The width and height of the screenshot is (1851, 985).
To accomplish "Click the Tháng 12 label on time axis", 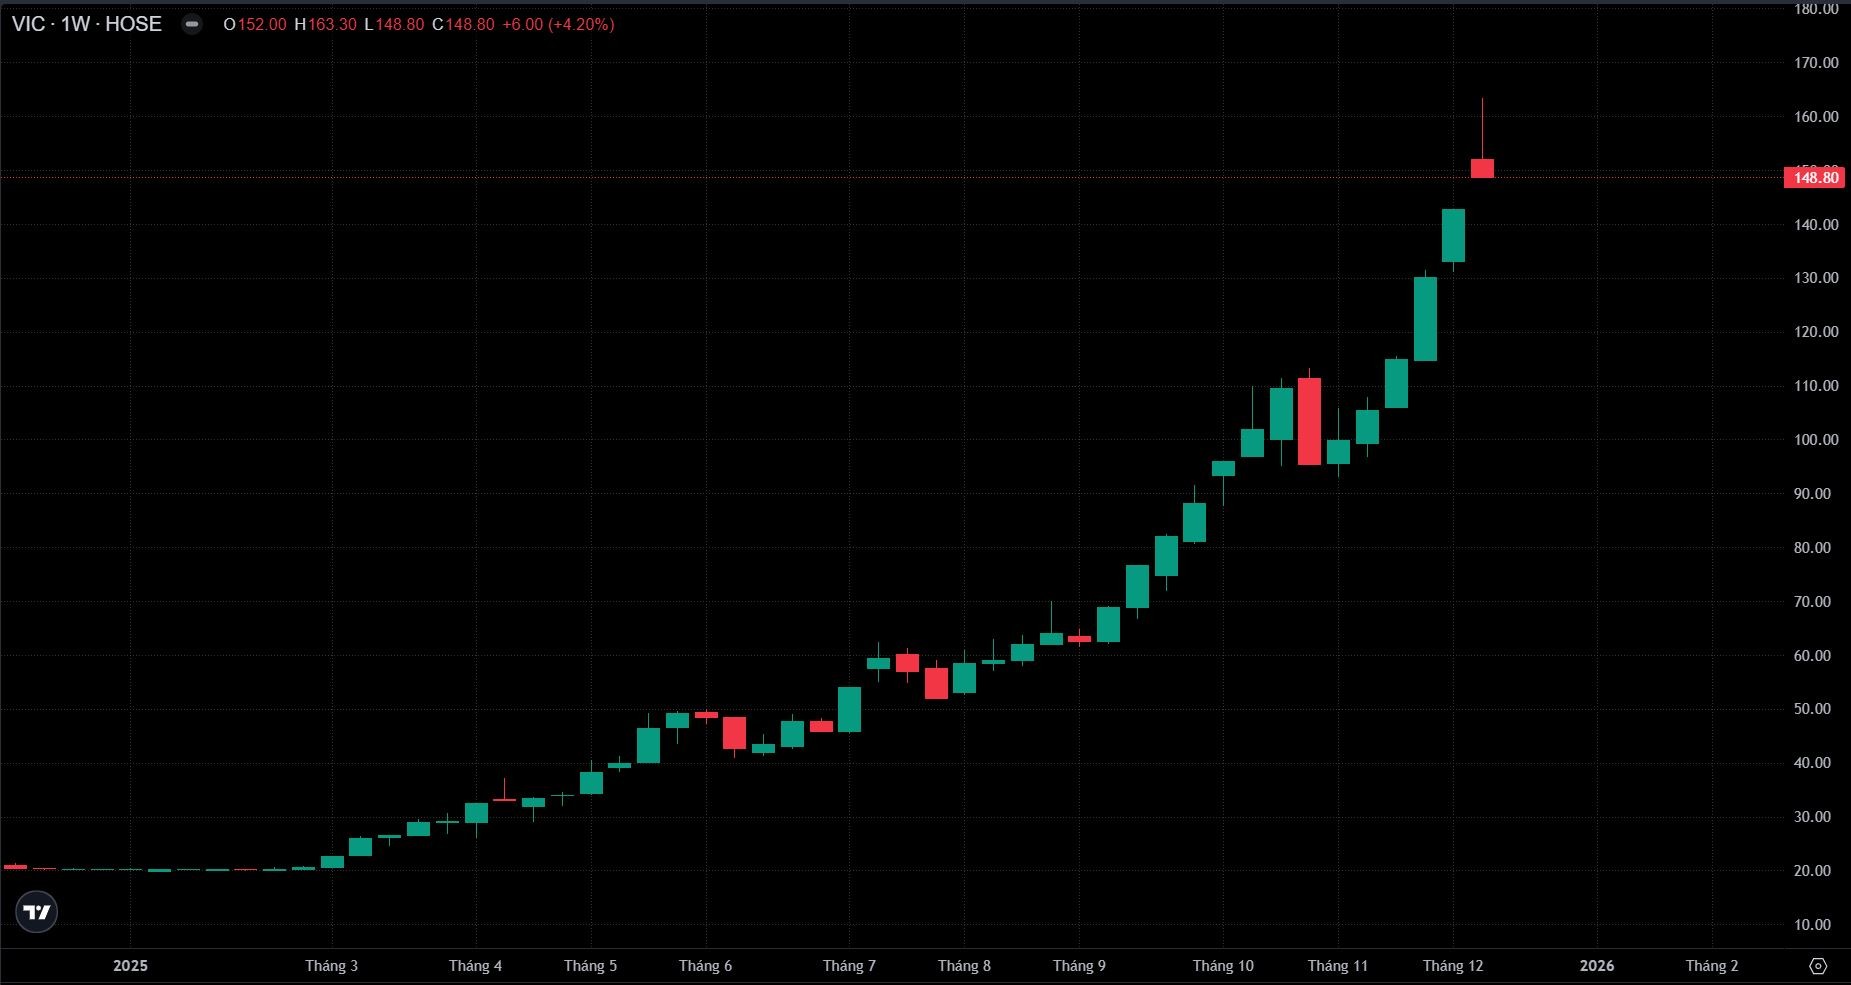I will (1453, 966).
